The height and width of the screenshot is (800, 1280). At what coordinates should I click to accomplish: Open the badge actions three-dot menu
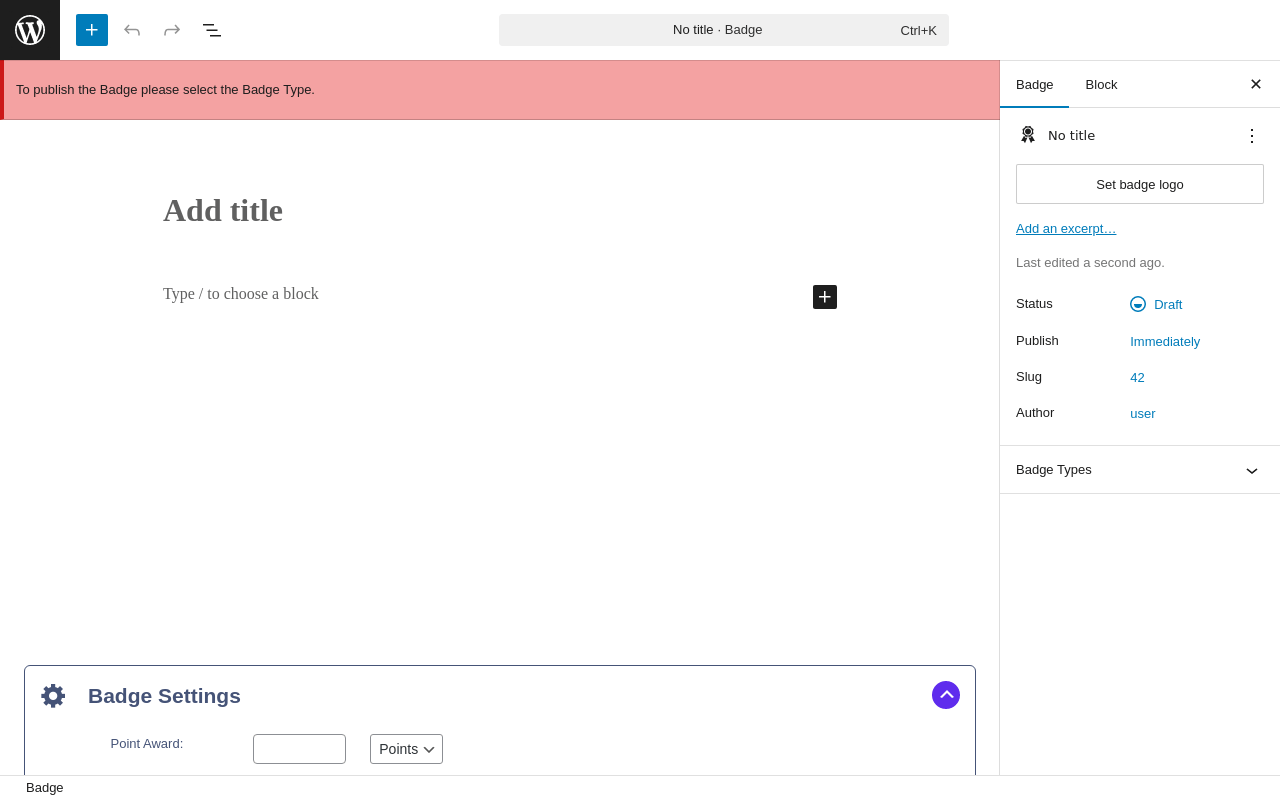(x=1251, y=135)
